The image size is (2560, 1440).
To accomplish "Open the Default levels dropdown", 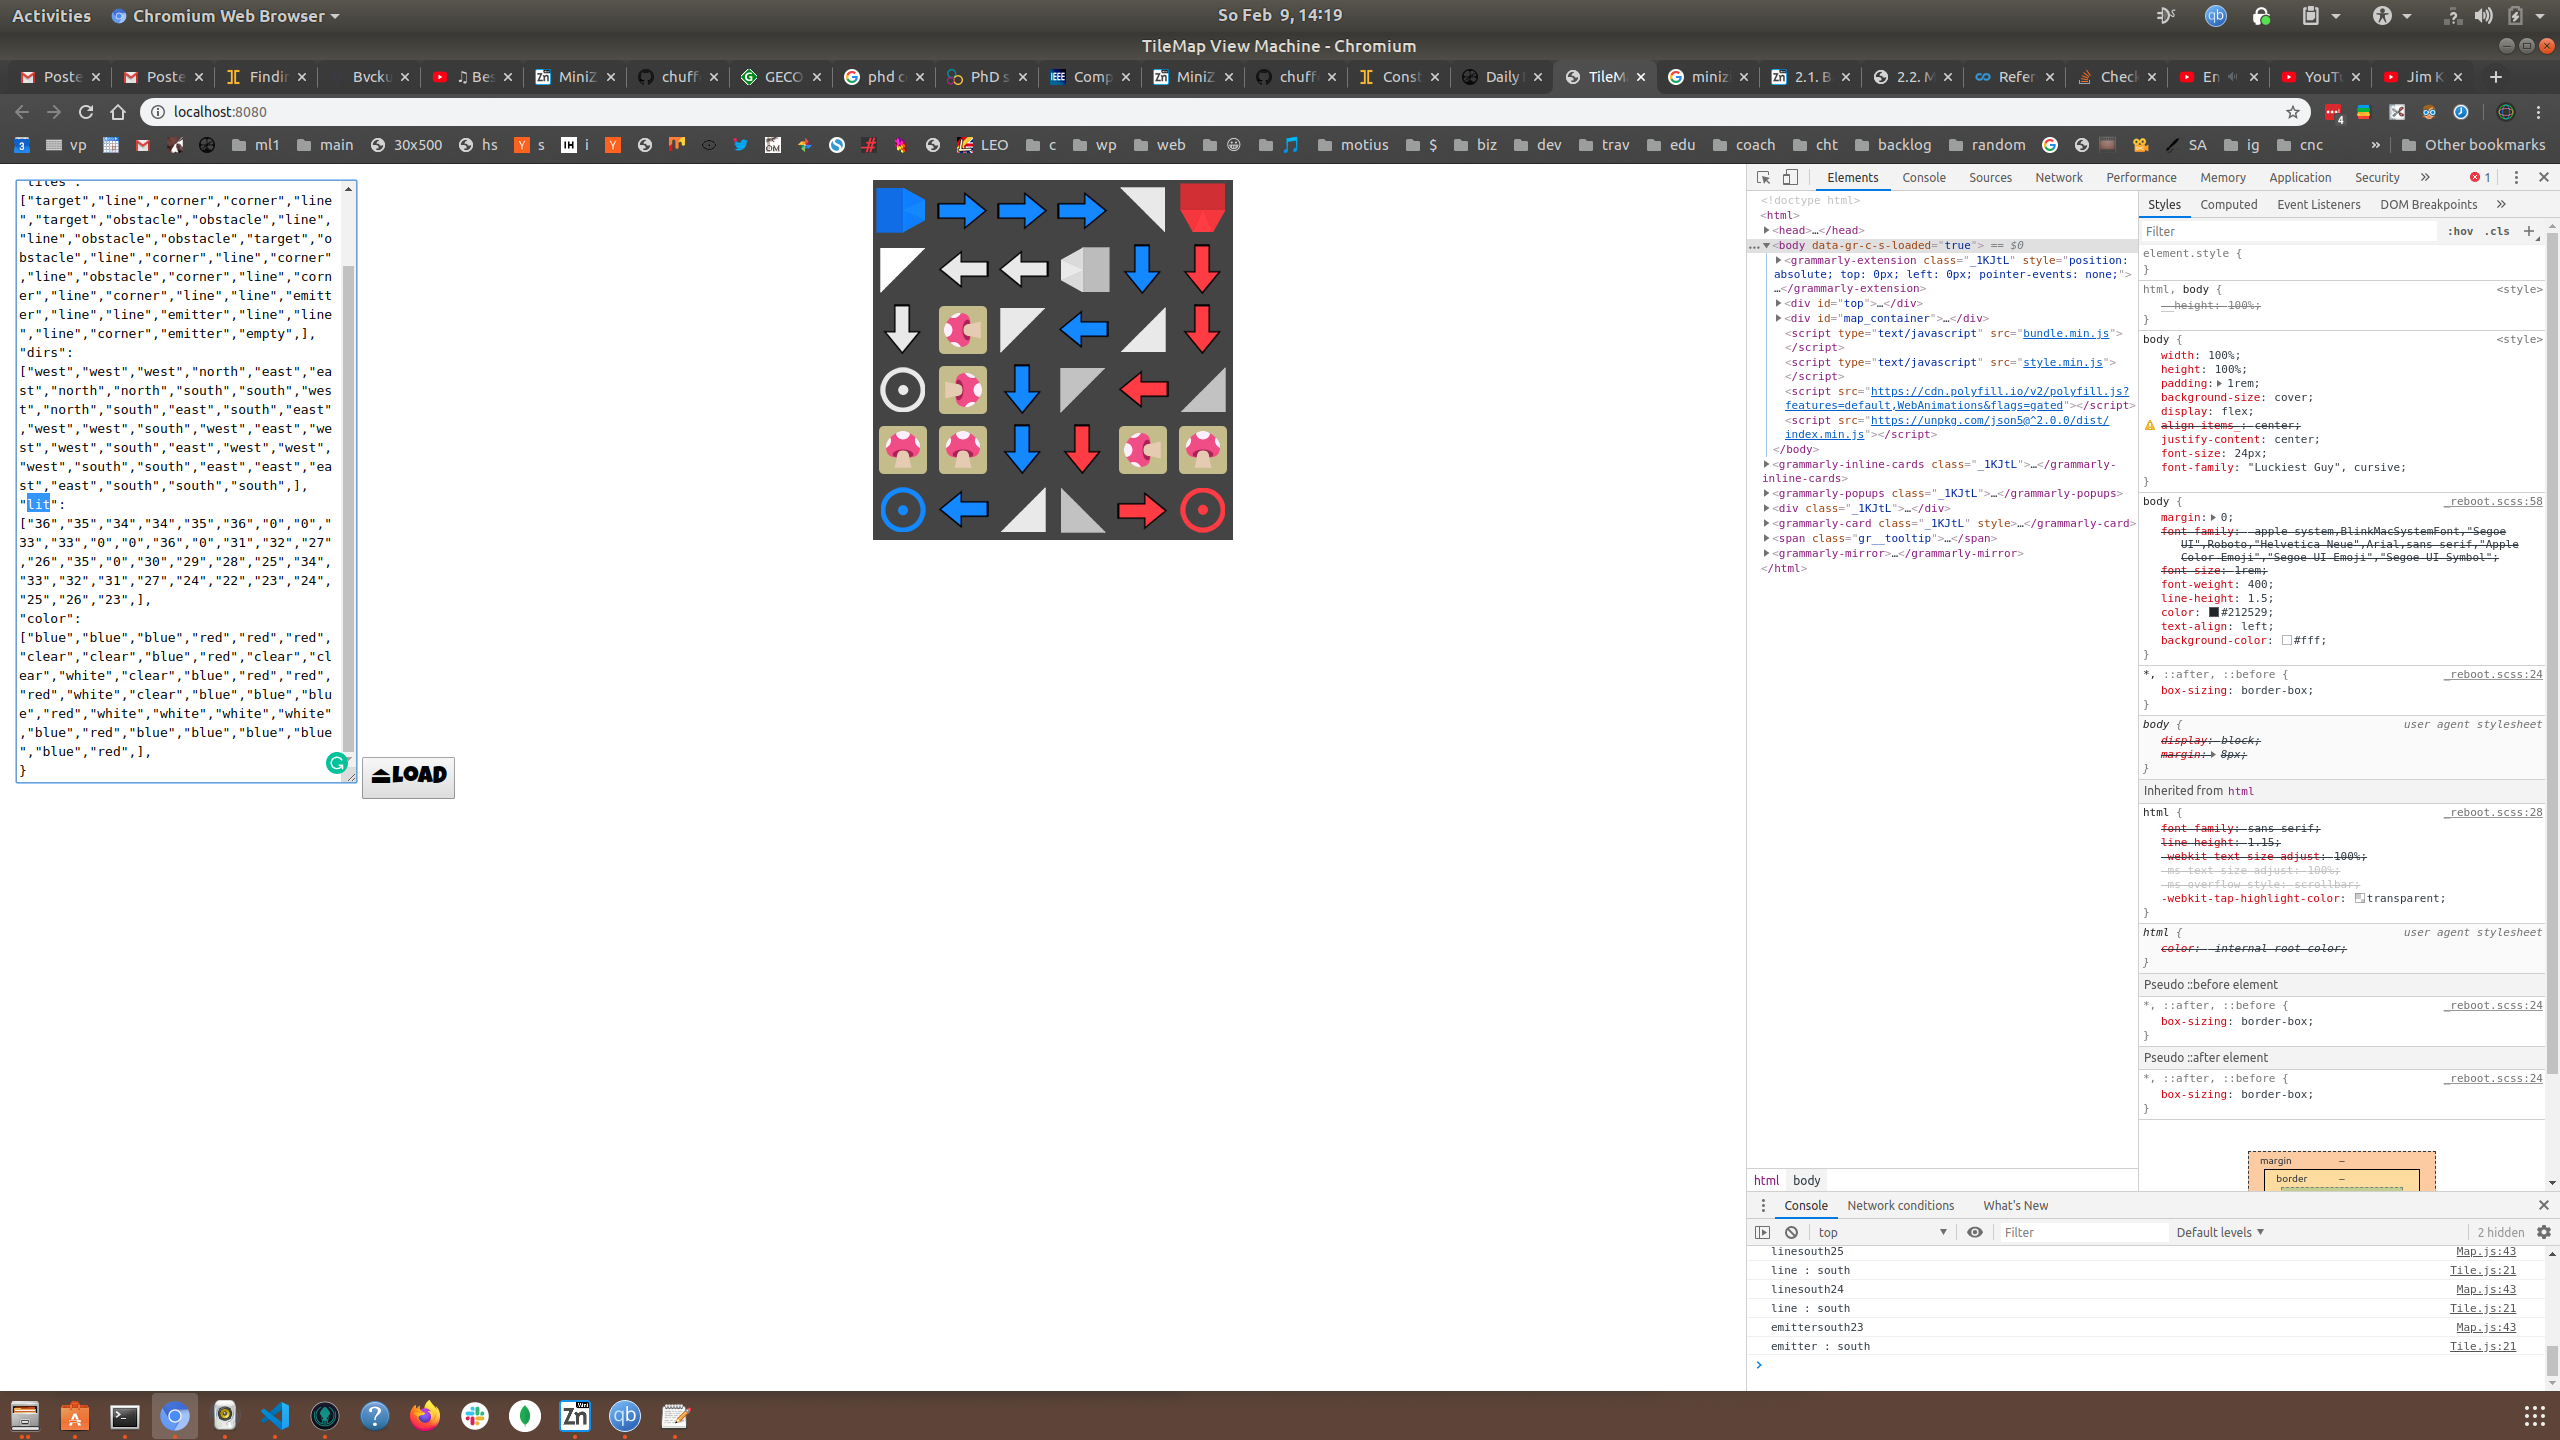I will (x=2220, y=1232).
